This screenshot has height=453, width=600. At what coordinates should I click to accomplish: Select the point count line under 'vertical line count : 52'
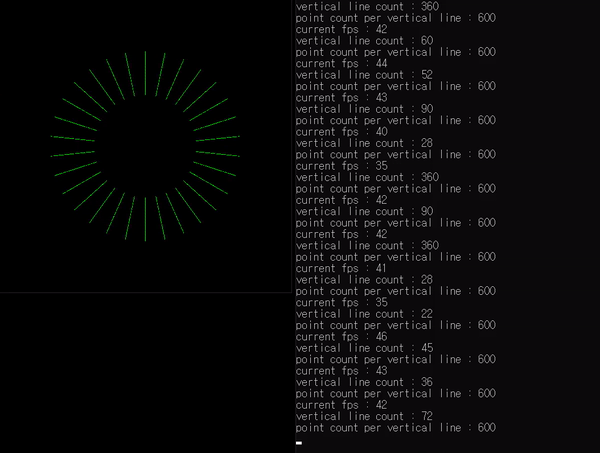point(396,86)
